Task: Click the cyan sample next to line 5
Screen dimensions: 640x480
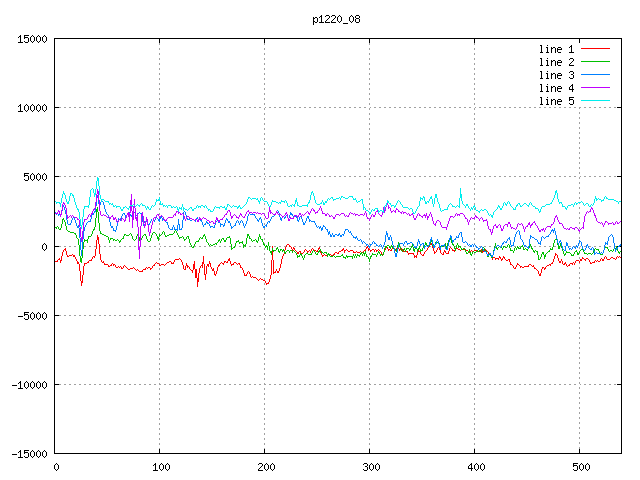Action: 596,101
